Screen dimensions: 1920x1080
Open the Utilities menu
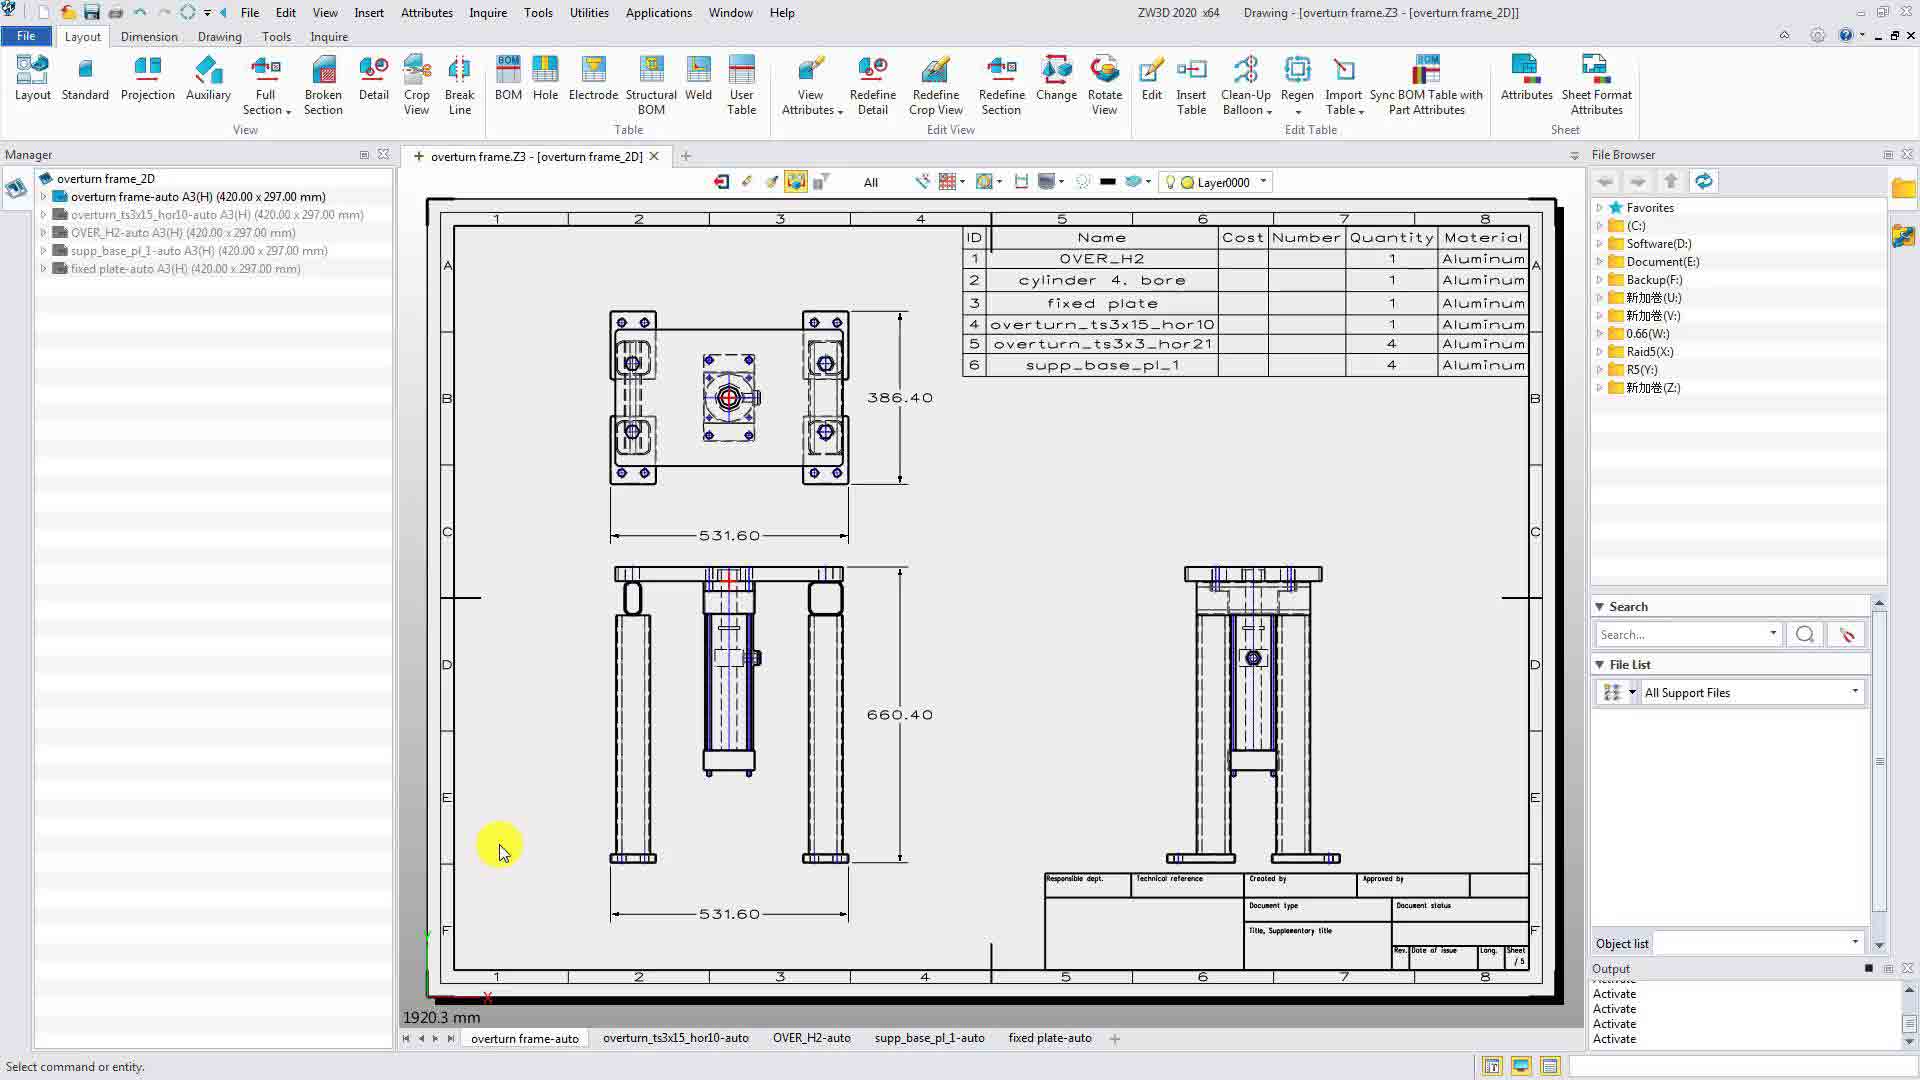[x=588, y=13]
